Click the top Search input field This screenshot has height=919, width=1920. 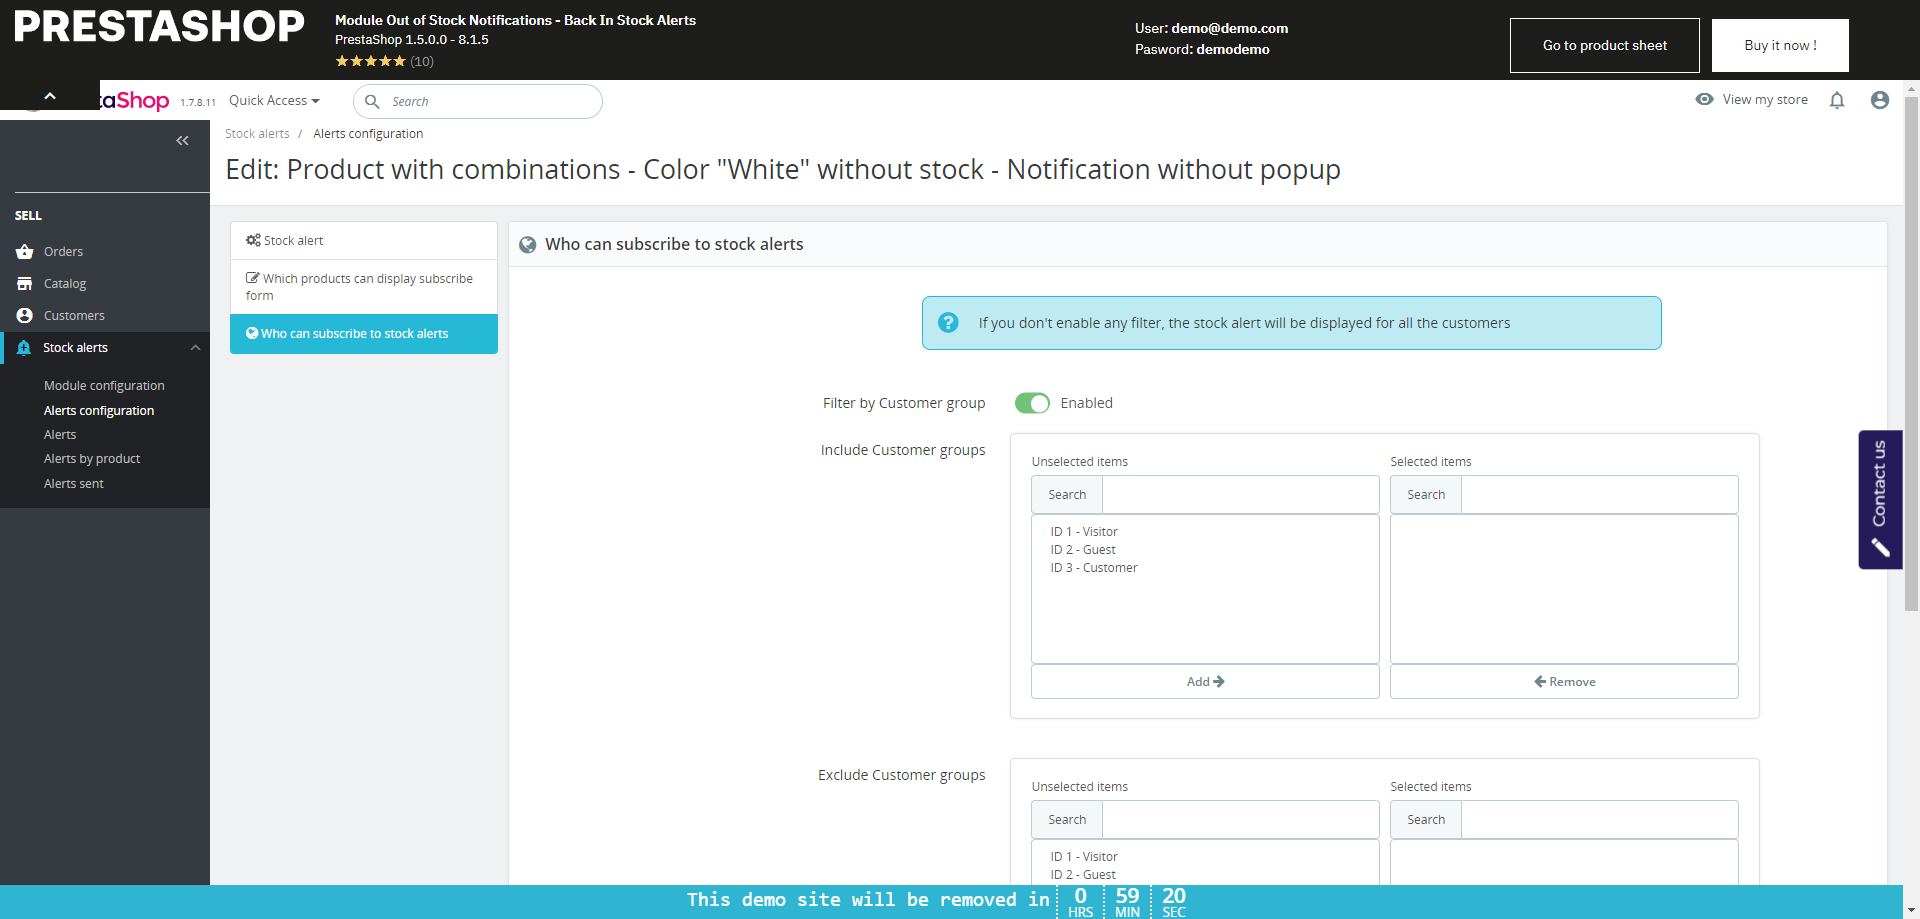tap(478, 101)
